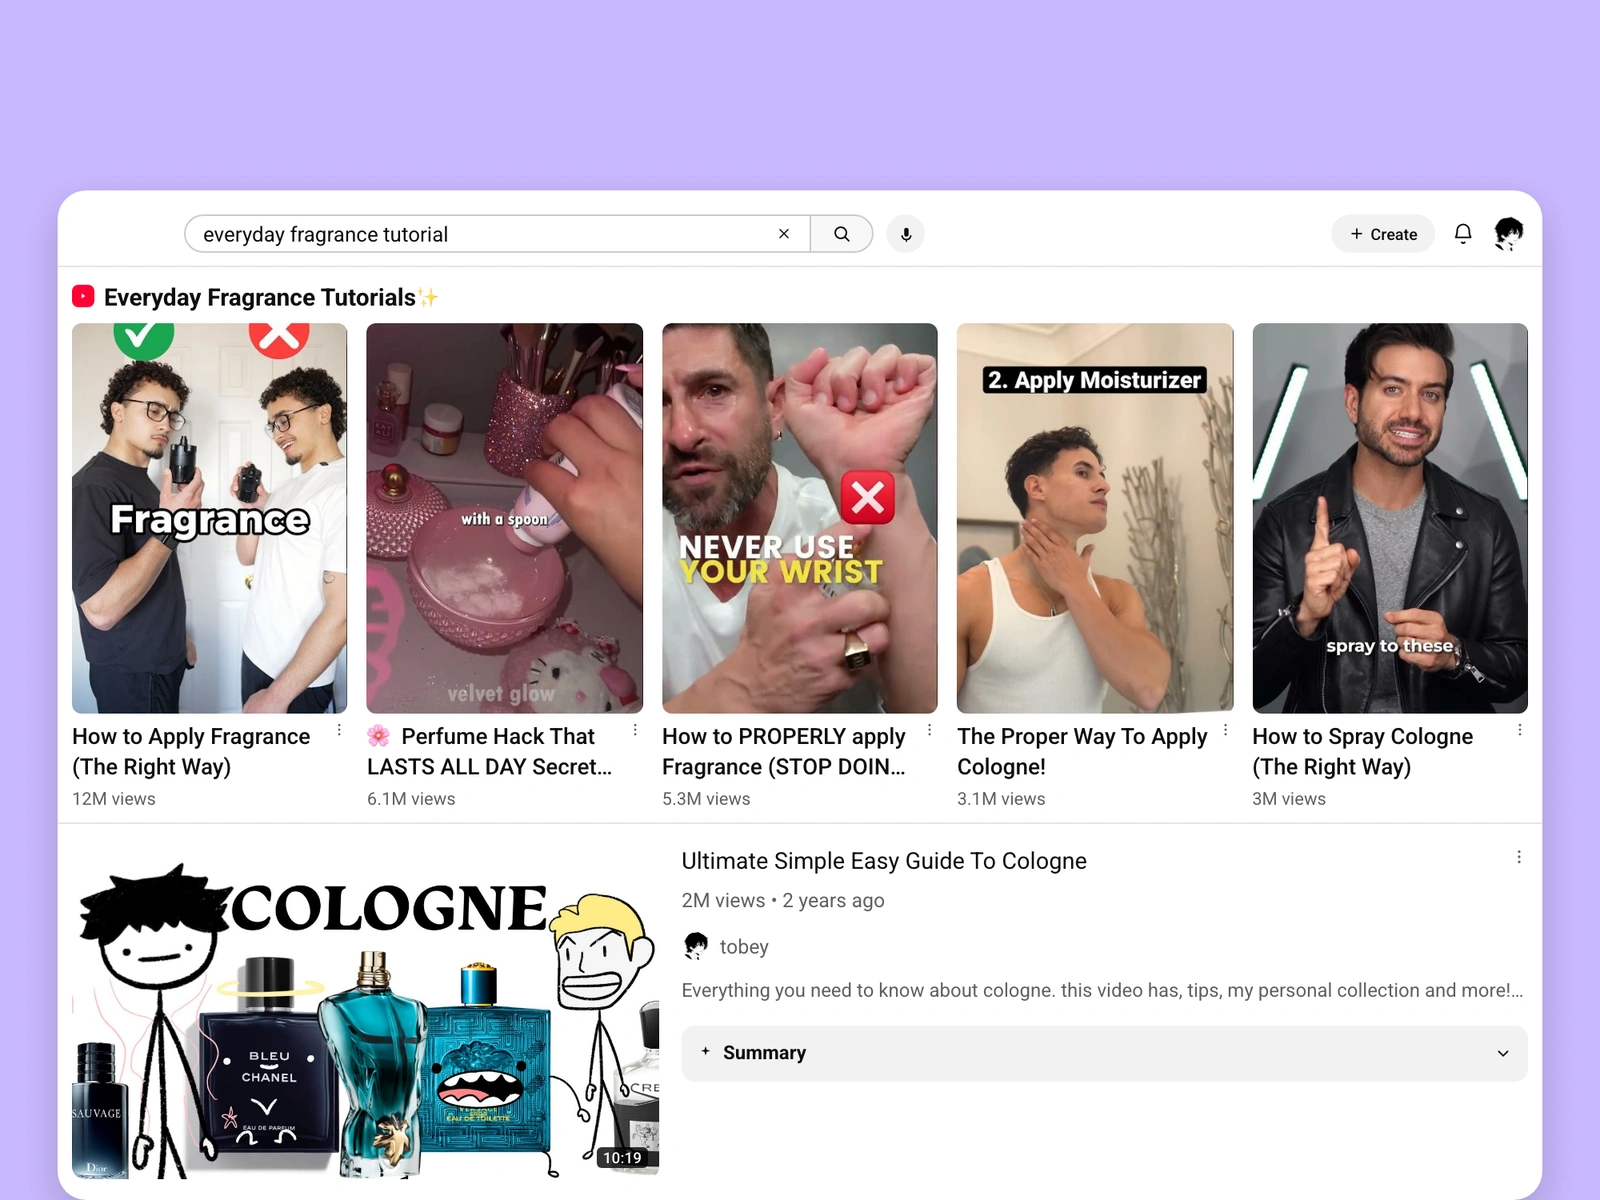Expand the Summary section chevron

point(1503,1054)
